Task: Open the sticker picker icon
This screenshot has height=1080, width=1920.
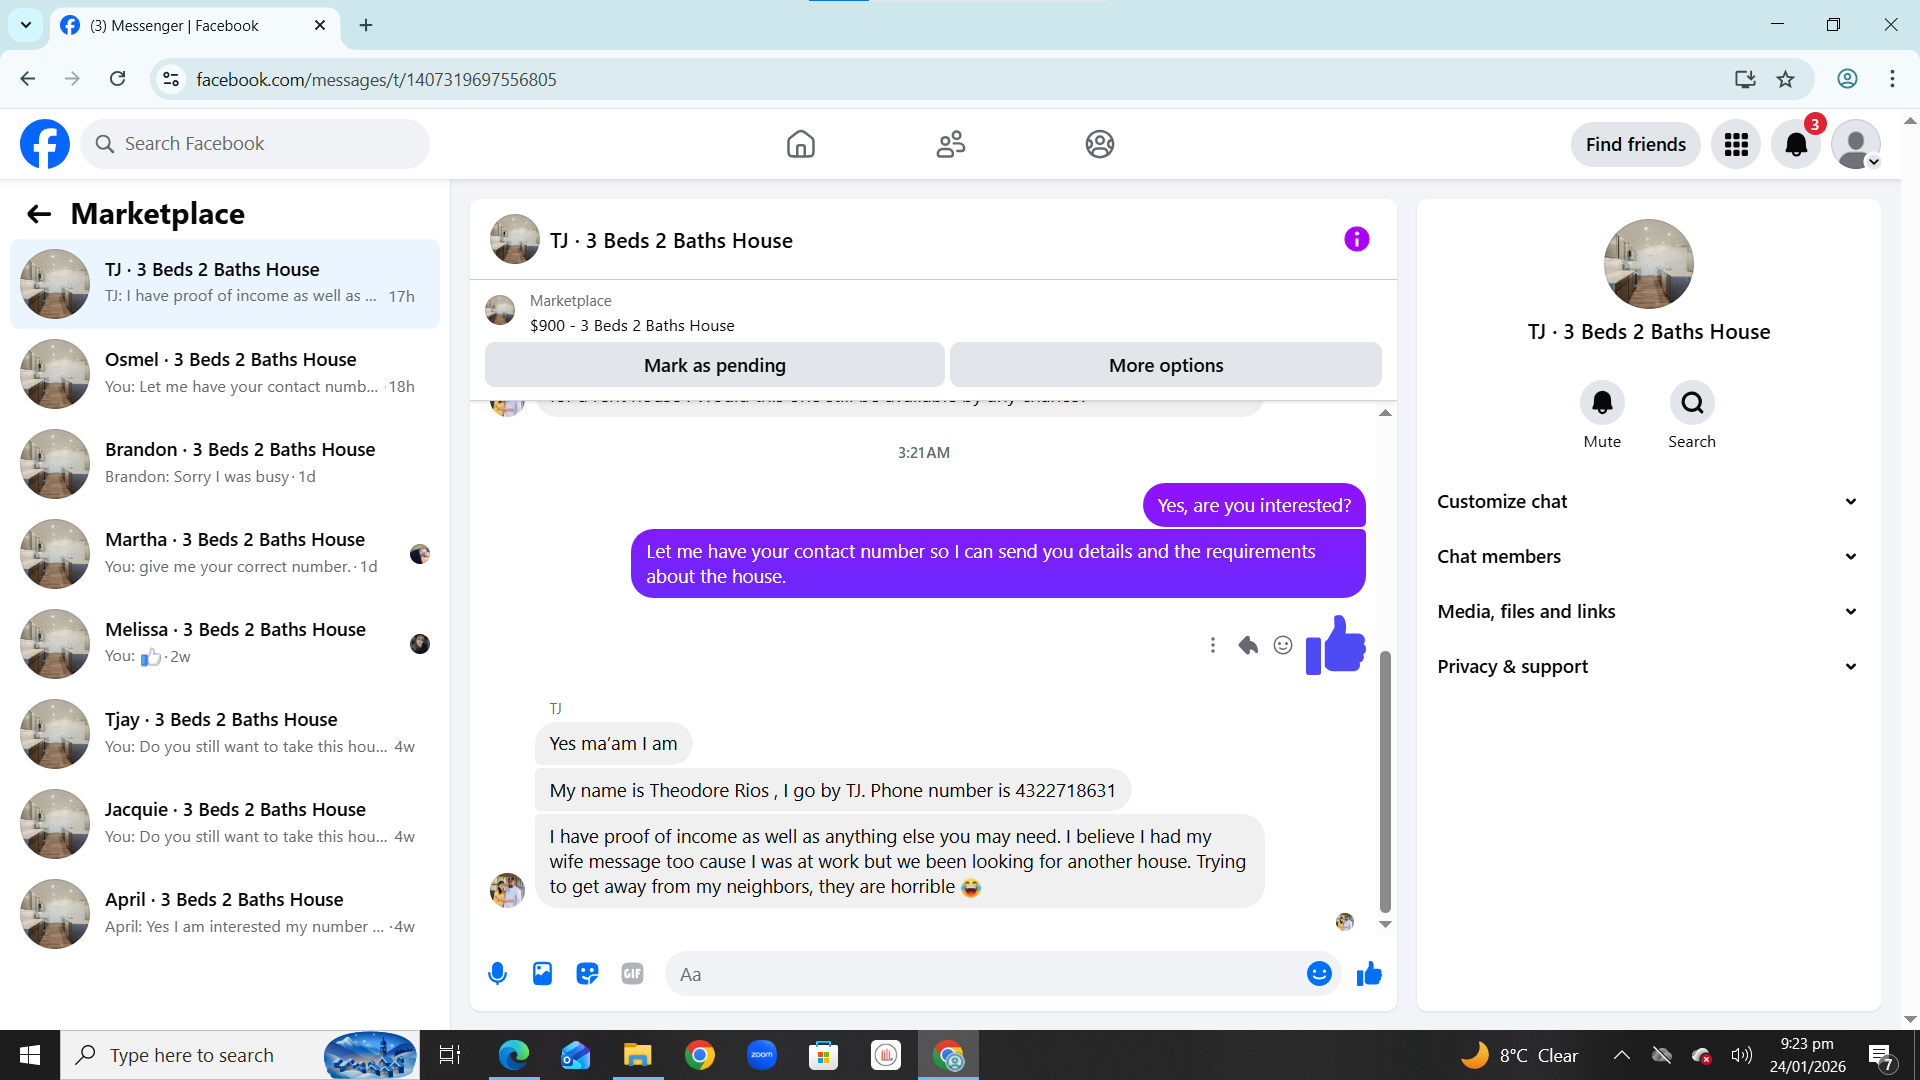Action: tap(587, 973)
